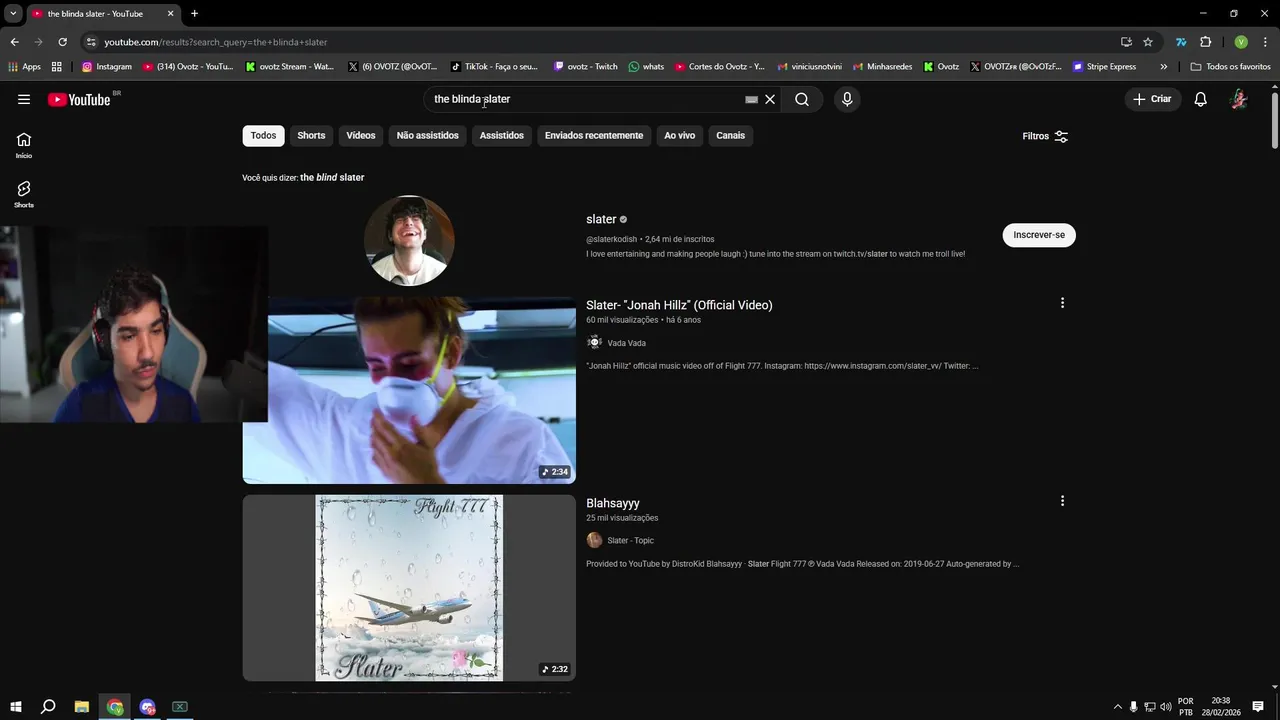
Task: Open the account avatar menu
Action: [x=1239, y=99]
